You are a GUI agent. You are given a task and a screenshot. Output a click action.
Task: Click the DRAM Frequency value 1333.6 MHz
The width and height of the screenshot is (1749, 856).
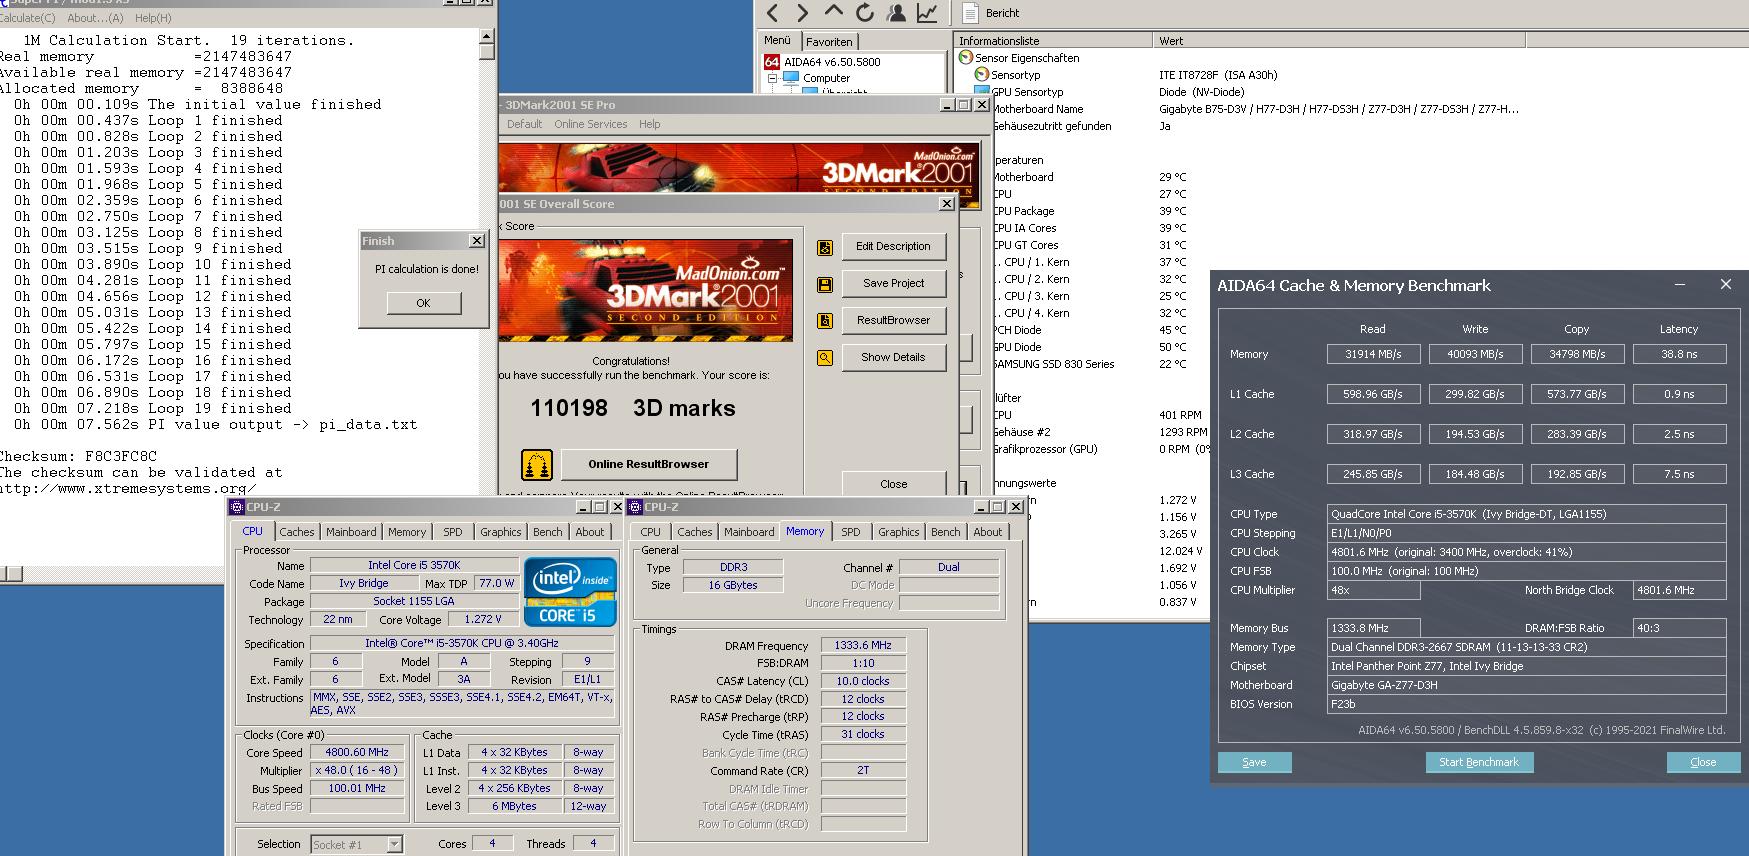(863, 646)
